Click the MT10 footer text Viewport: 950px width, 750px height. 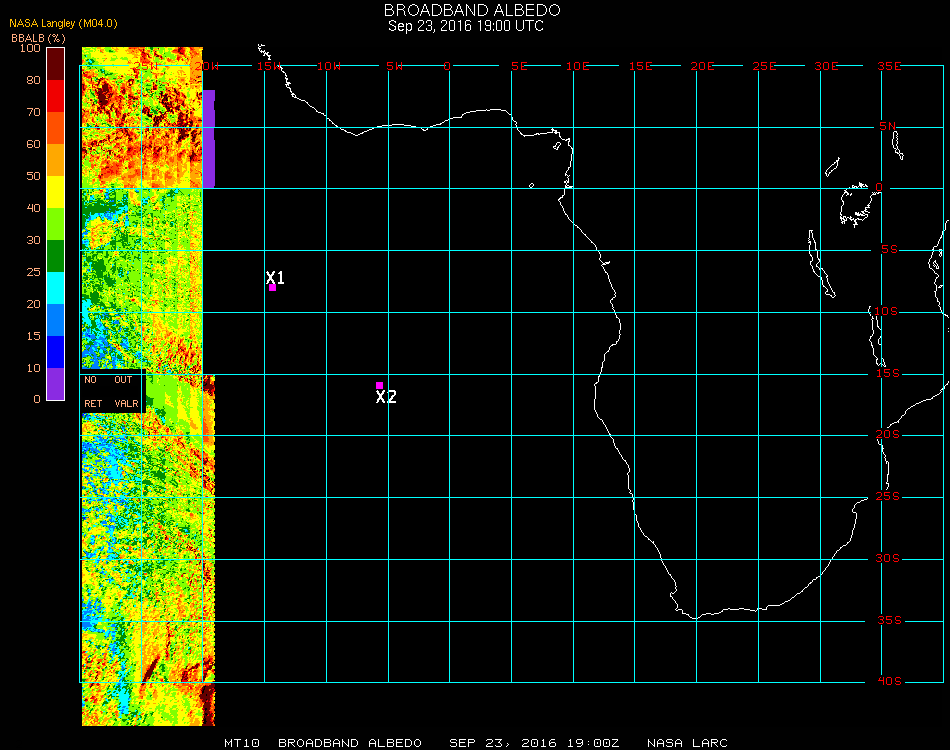click(x=241, y=743)
